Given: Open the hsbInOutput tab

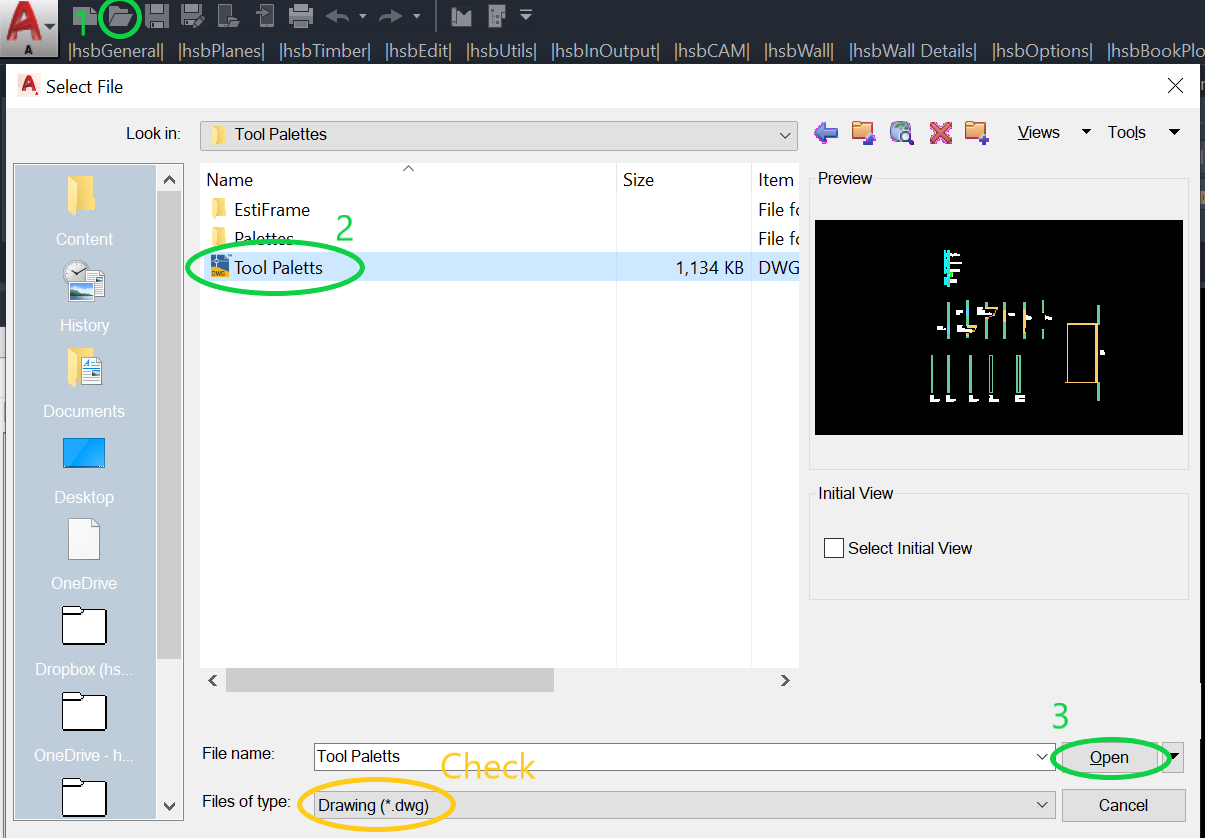Looking at the screenshot, I should point(606,50).
